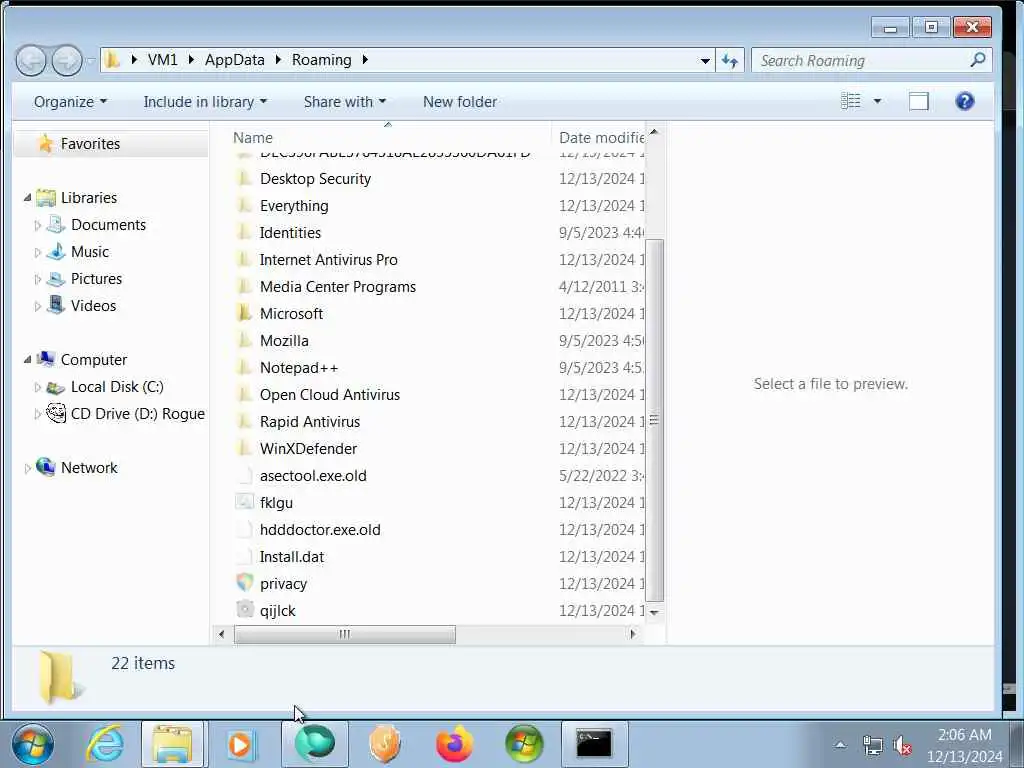Collapse the Libraries tree node

pos(27,197)
